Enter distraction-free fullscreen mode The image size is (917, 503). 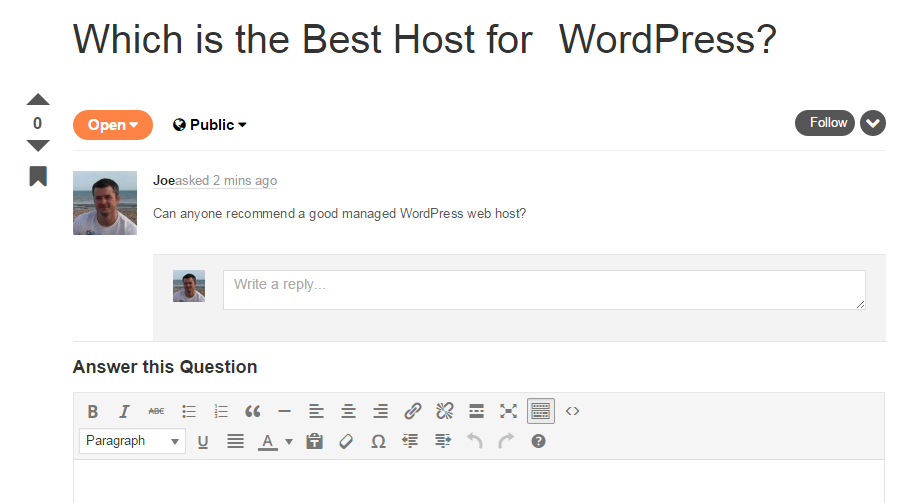pyautogui.click(x=508, y=411)
